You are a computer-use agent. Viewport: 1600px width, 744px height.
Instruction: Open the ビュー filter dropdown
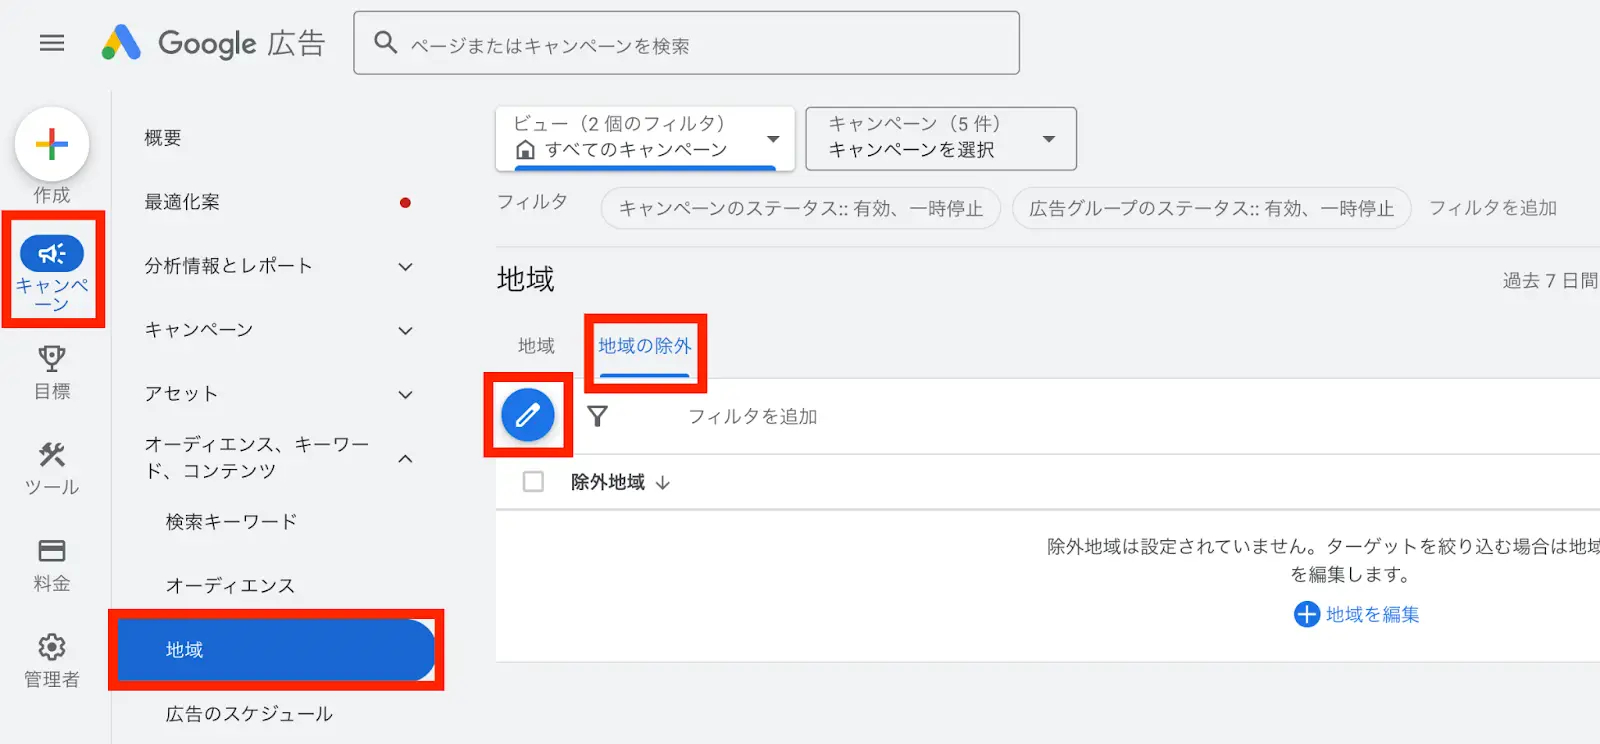[x=645, y=138]
